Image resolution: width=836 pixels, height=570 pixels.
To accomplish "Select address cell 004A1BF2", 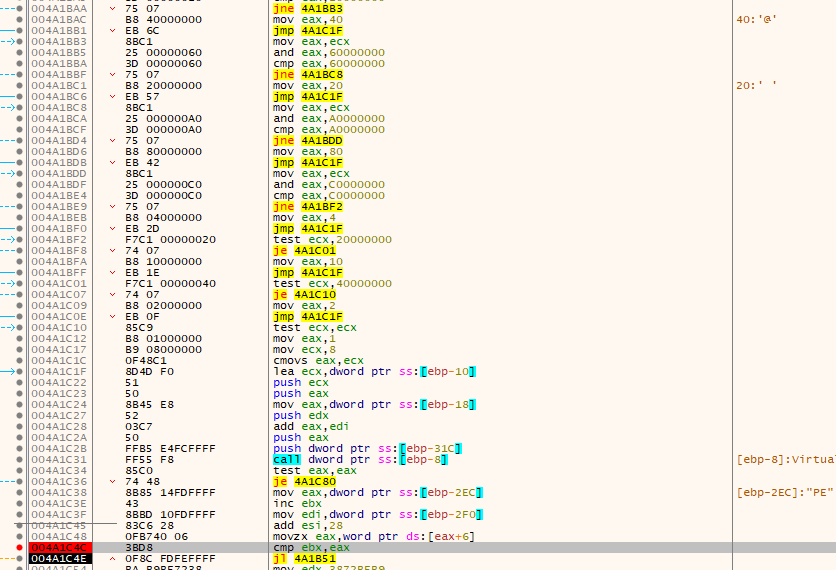I will pos(59,239).
